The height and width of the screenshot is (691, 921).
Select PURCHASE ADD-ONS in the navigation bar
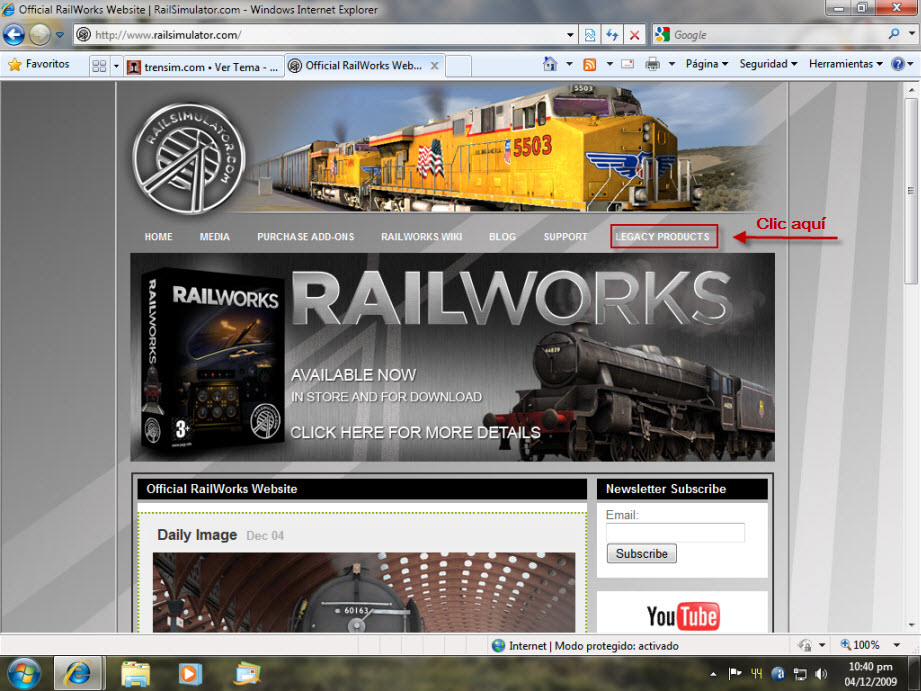305,237
